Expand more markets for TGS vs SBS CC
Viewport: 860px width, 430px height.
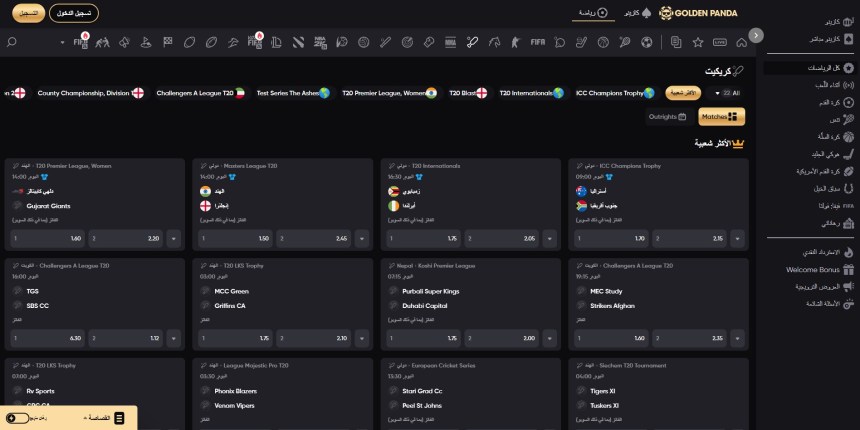click(x=174, y=338)
